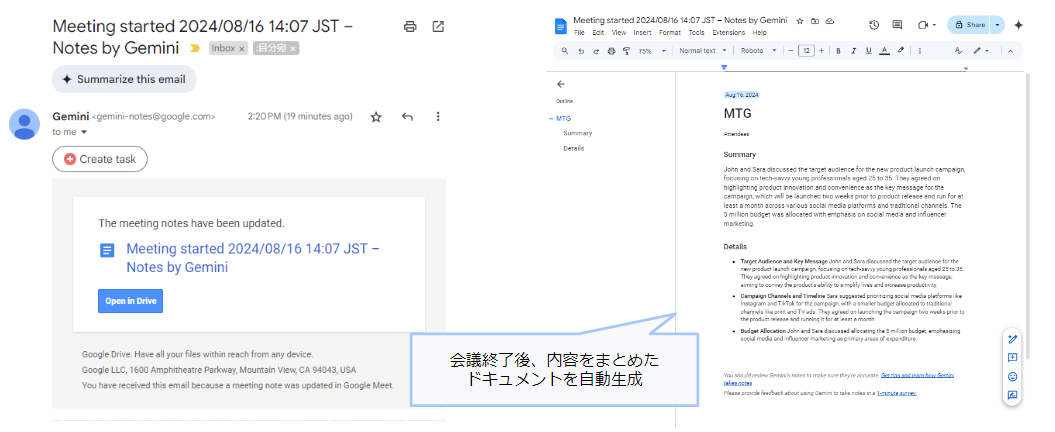Collapse the Docs menus with the chevron
Screen dimensions: 1055x432
[1010, 50]
